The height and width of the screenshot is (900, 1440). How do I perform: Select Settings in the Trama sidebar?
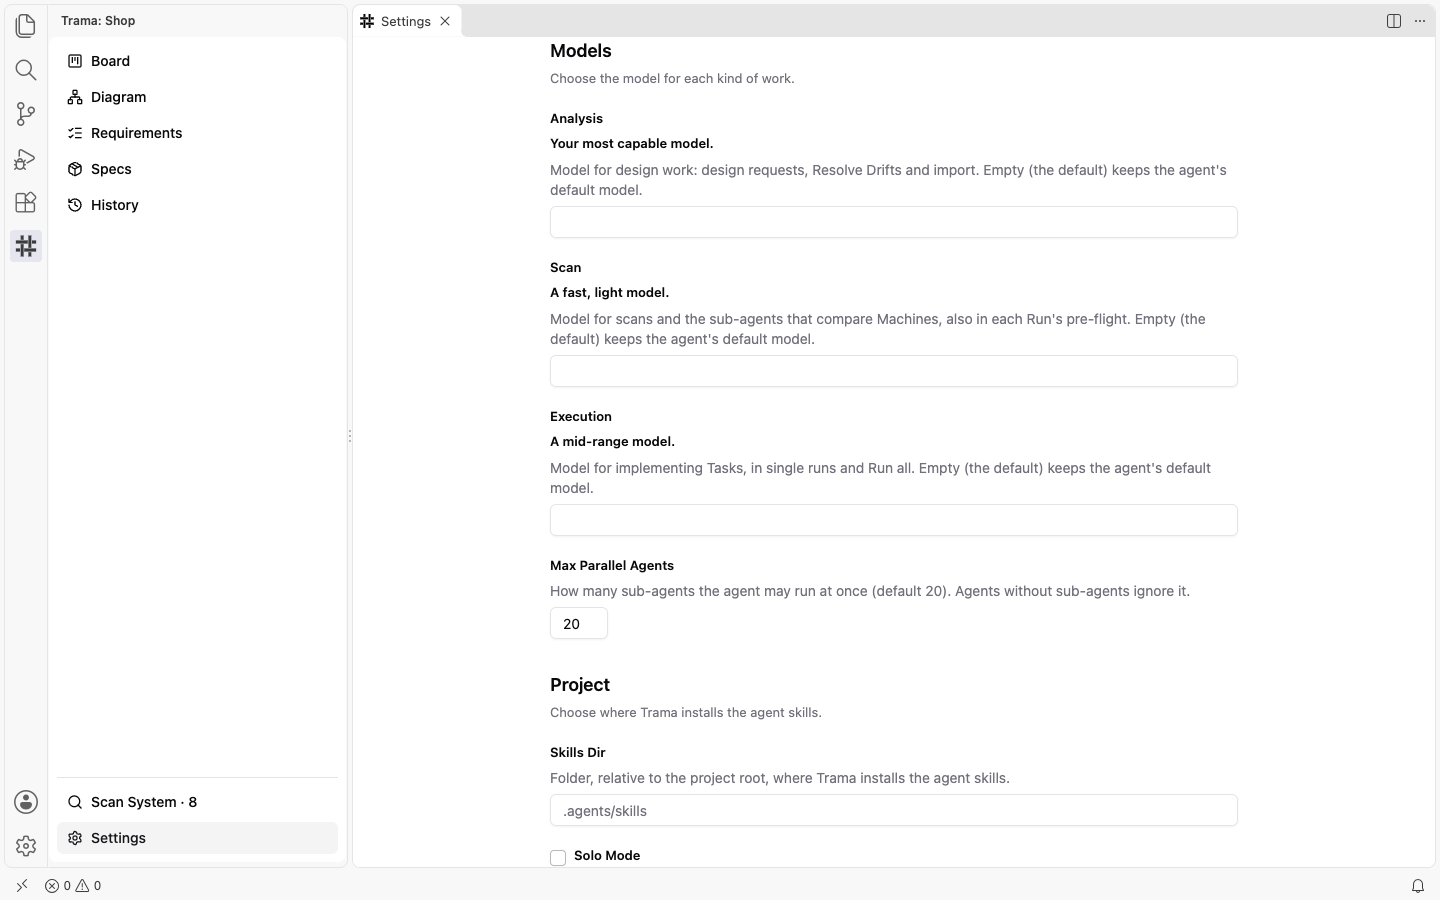point(197,838)
